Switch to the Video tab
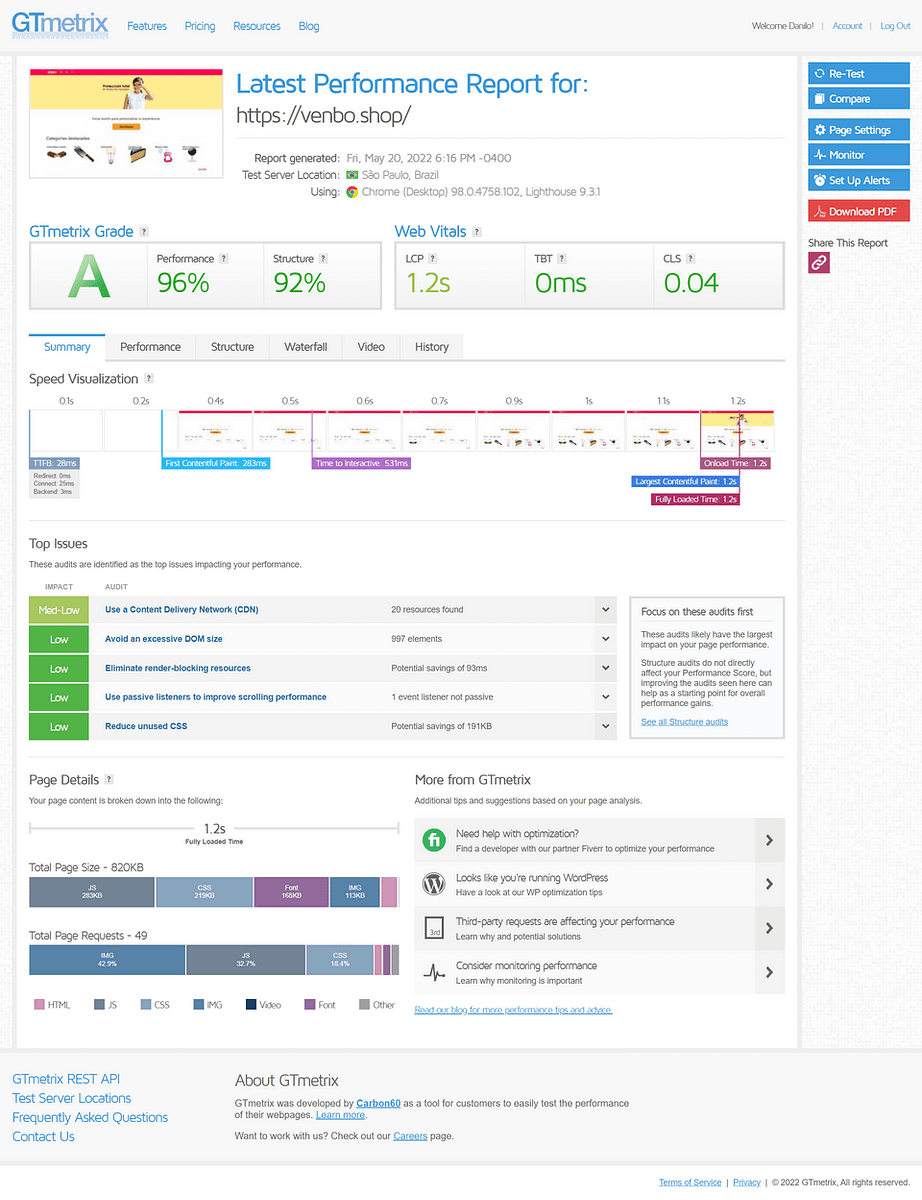 pos(371,347)
